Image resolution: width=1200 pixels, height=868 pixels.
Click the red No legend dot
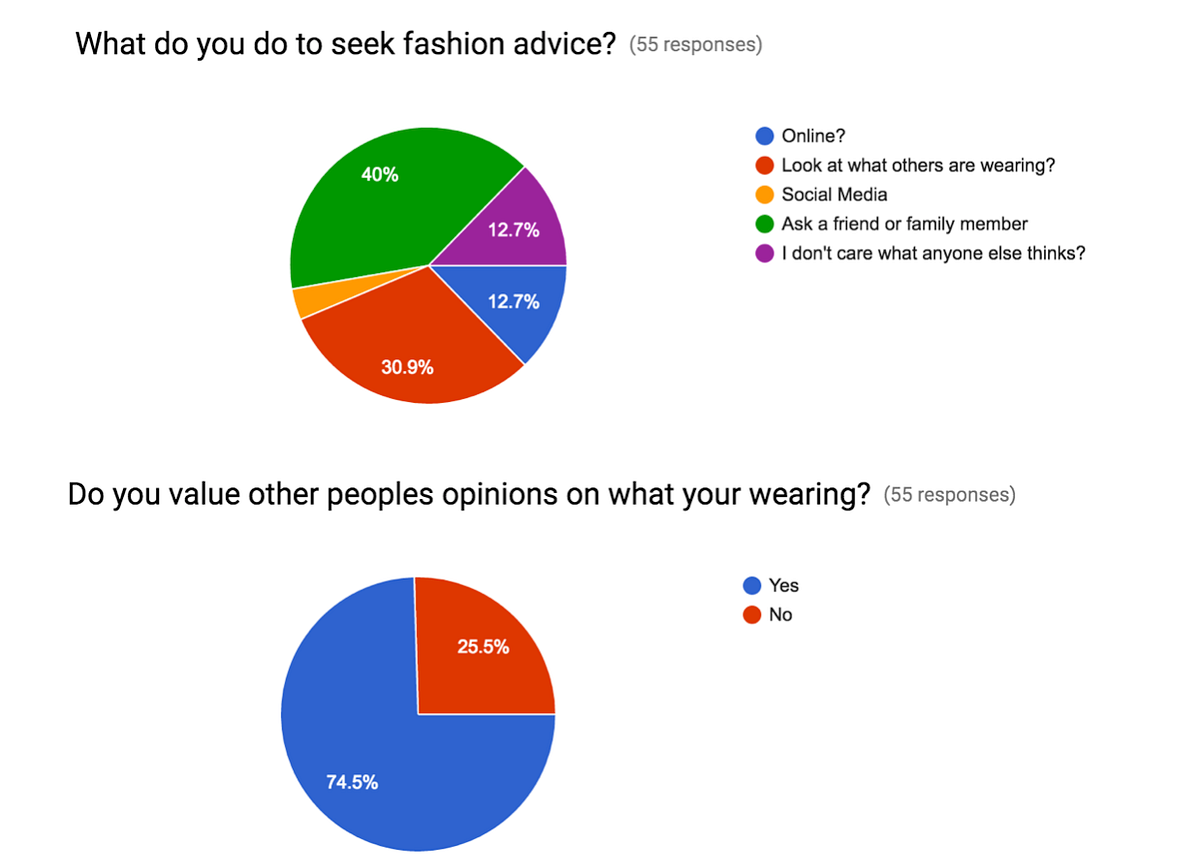[752, 615]
